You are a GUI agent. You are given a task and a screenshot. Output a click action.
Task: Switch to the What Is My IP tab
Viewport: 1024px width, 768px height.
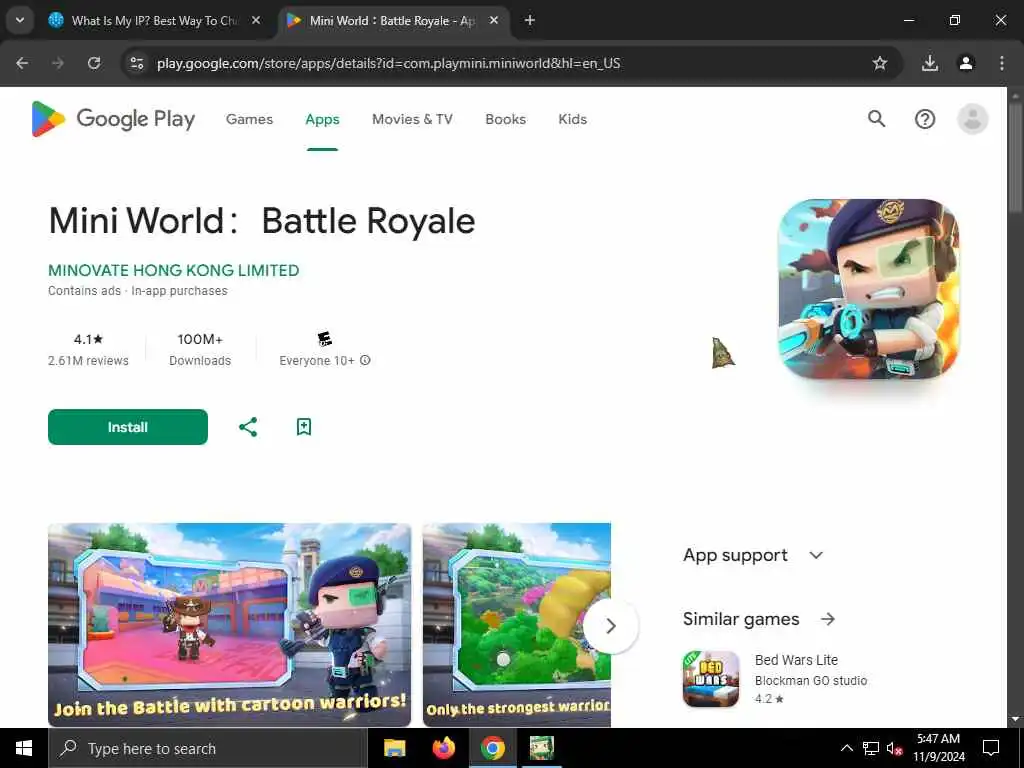[155, 20]
